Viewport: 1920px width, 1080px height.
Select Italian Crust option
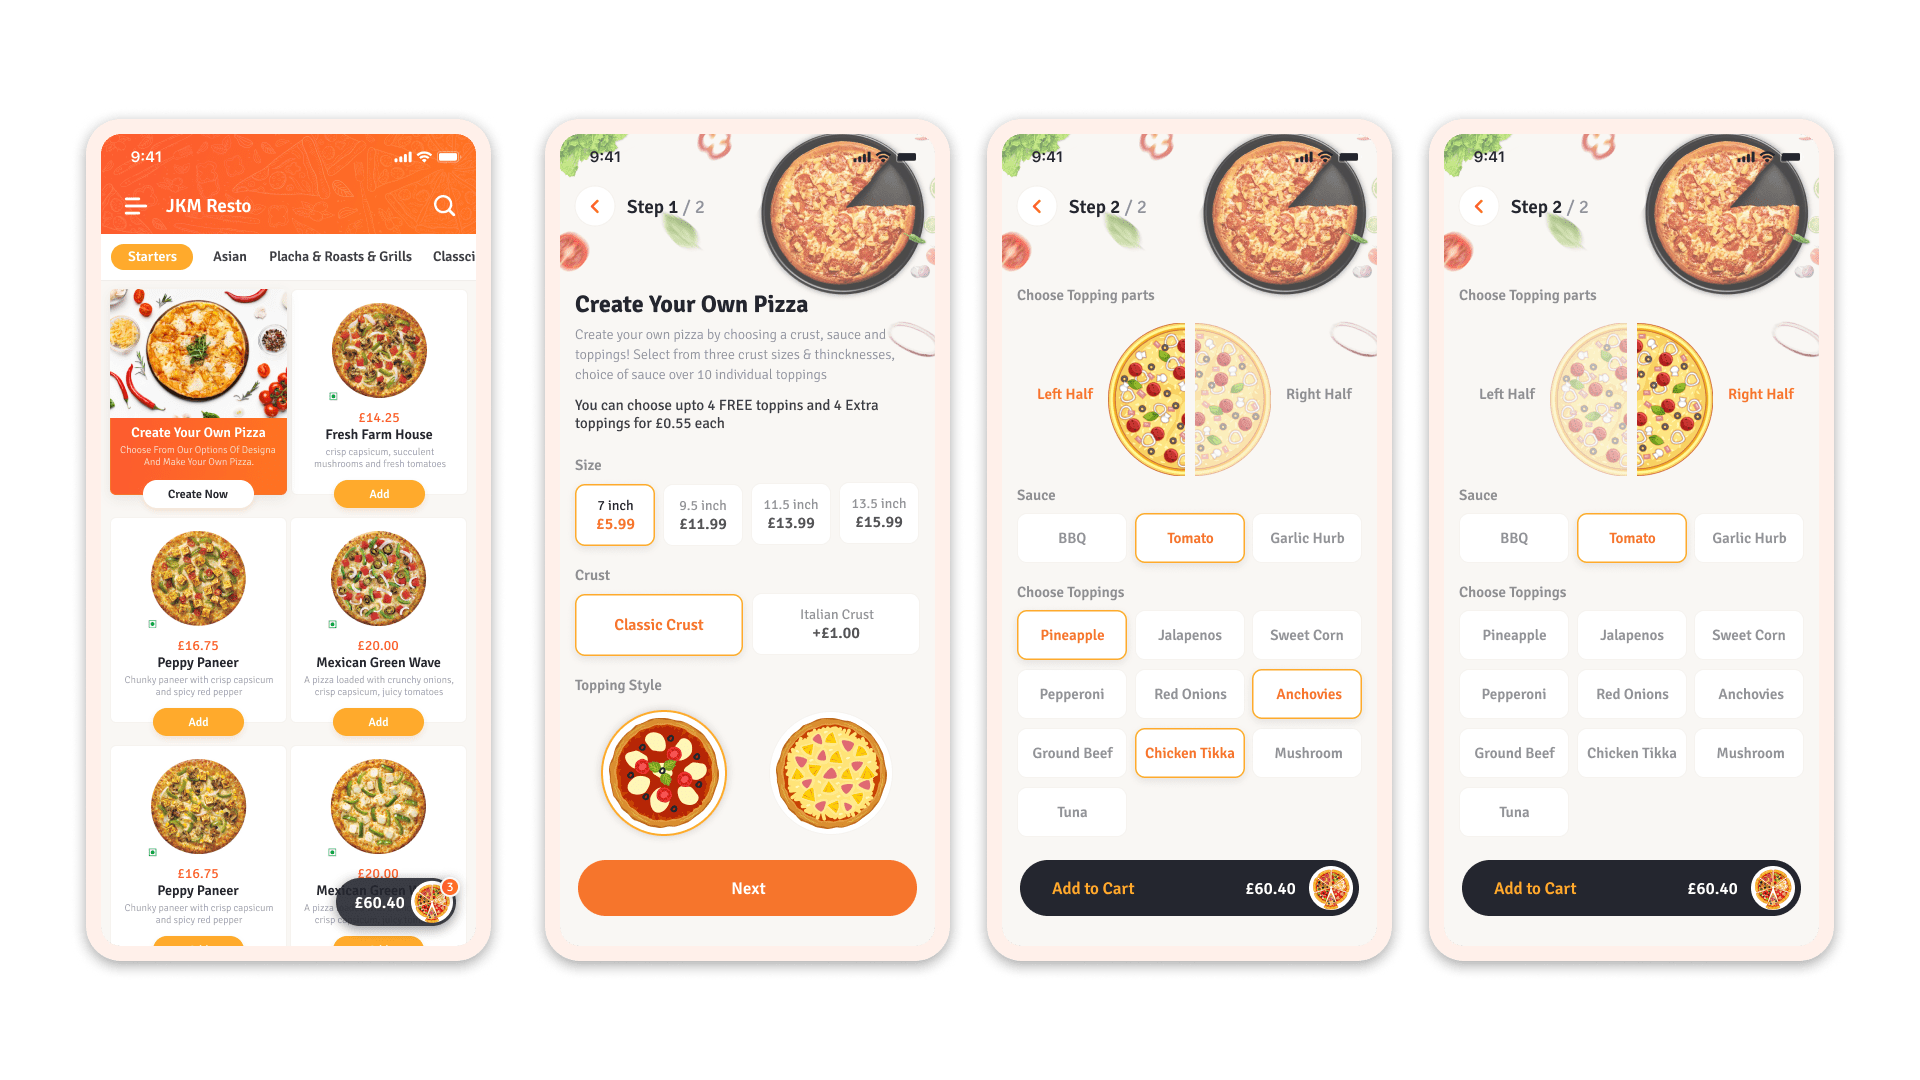click(836, 625)
